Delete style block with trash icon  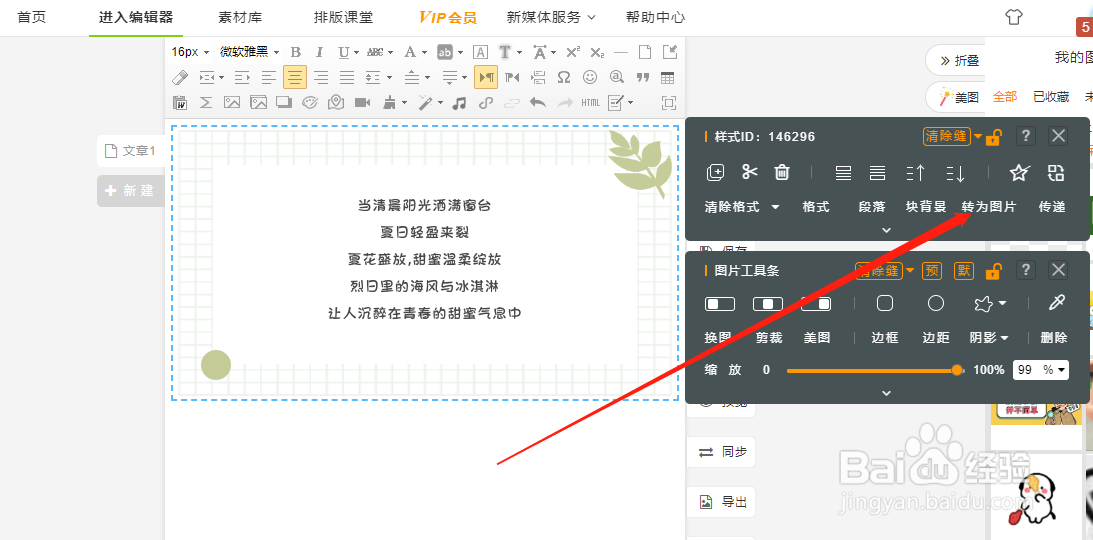click(783, 172)
